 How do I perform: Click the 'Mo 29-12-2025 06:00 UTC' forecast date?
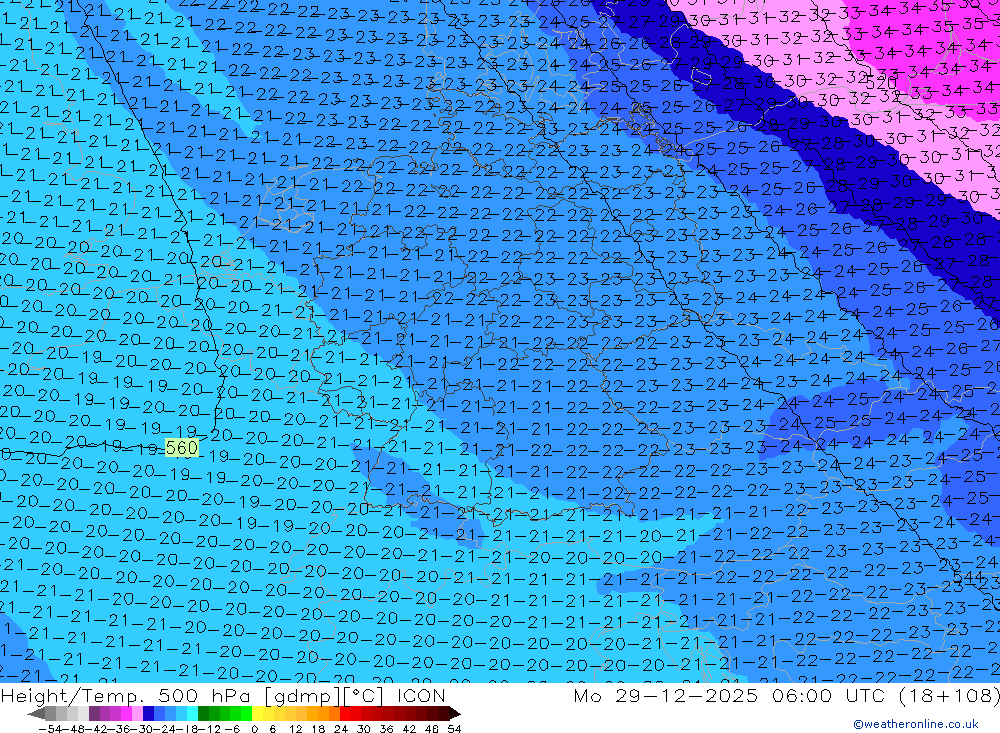[x=732, y=695]
